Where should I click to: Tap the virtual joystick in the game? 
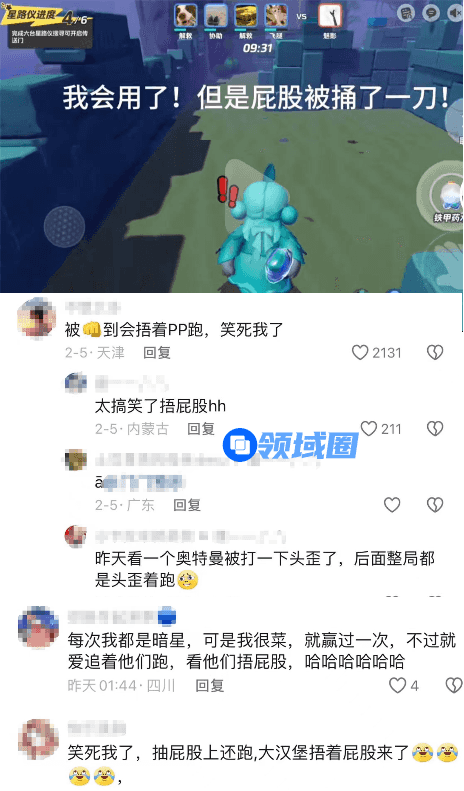click(x=64, y=227)
